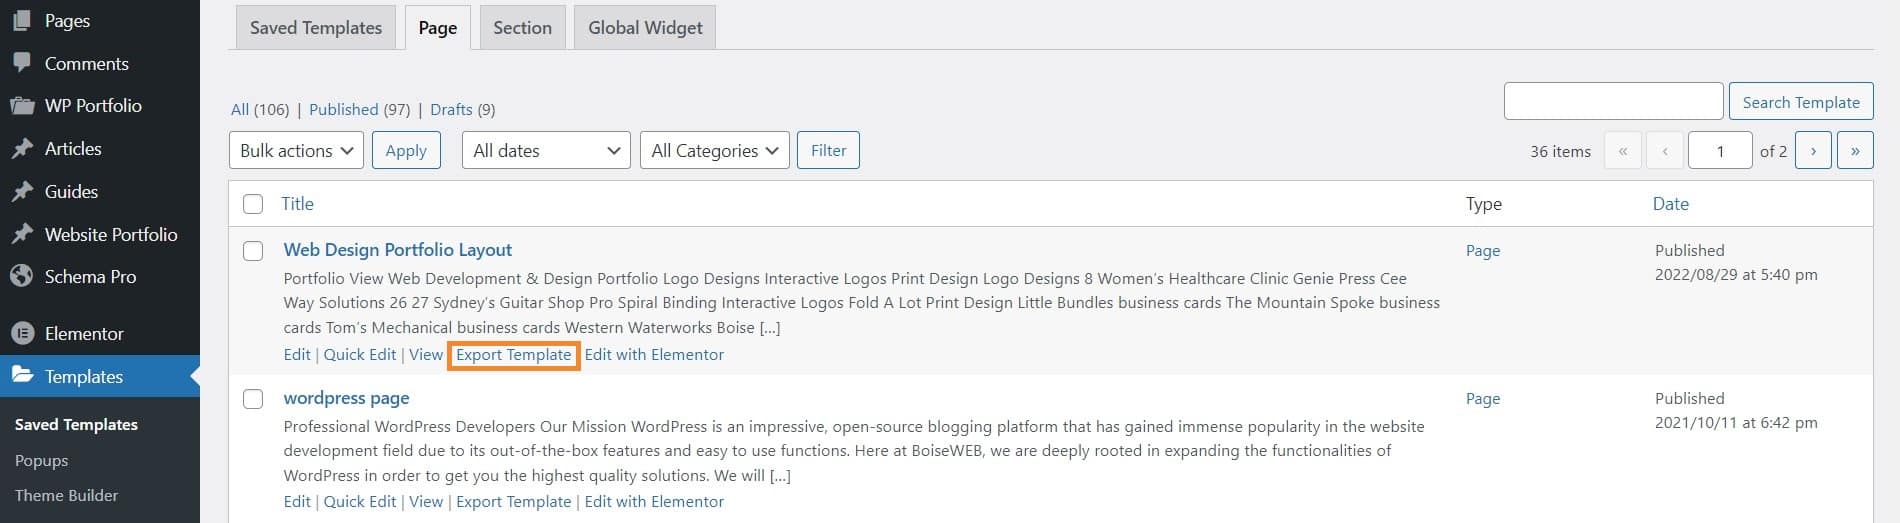This screenshot has width=1900, height=523.
Task: Click the template search input field
Action: (1613, 101)
